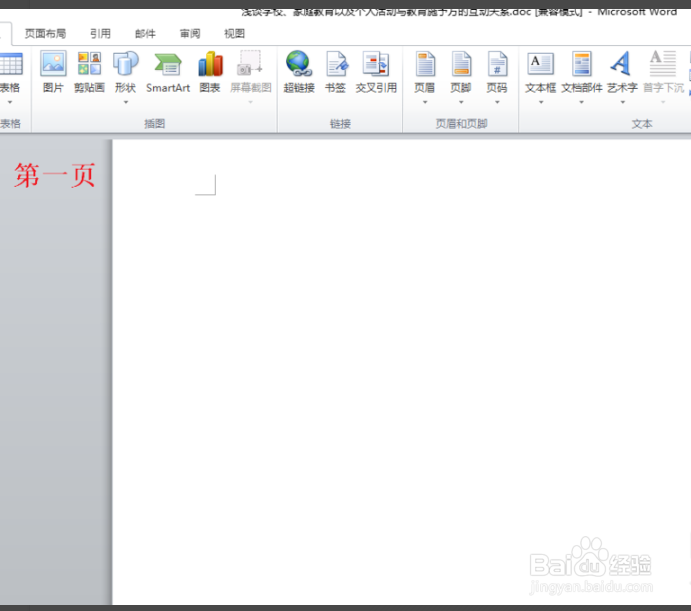Expand the 形状 dropdown arrow

click(126, 102)
